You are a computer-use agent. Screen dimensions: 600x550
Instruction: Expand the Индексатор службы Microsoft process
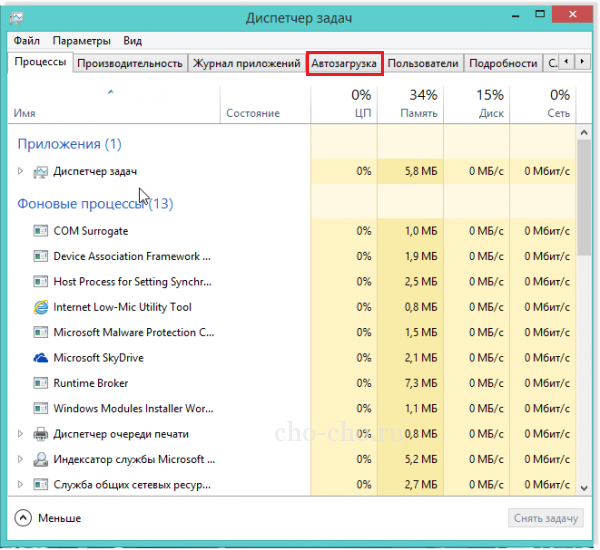coord(20,460)
